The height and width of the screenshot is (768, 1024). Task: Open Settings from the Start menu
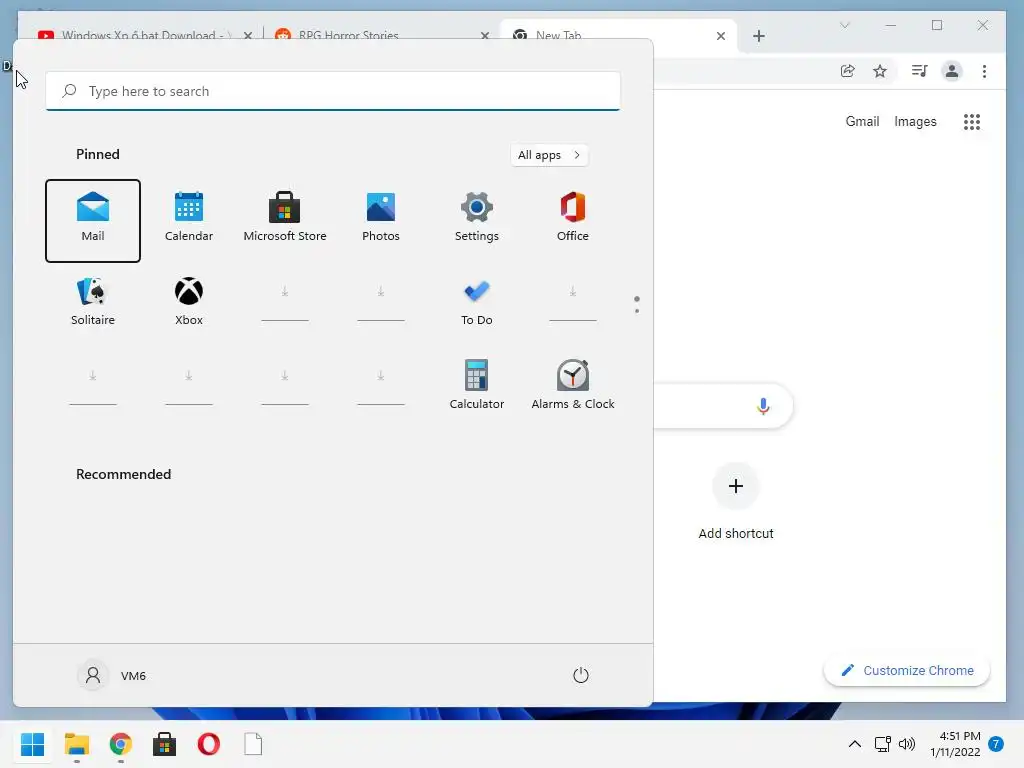(x=477, y=217)
